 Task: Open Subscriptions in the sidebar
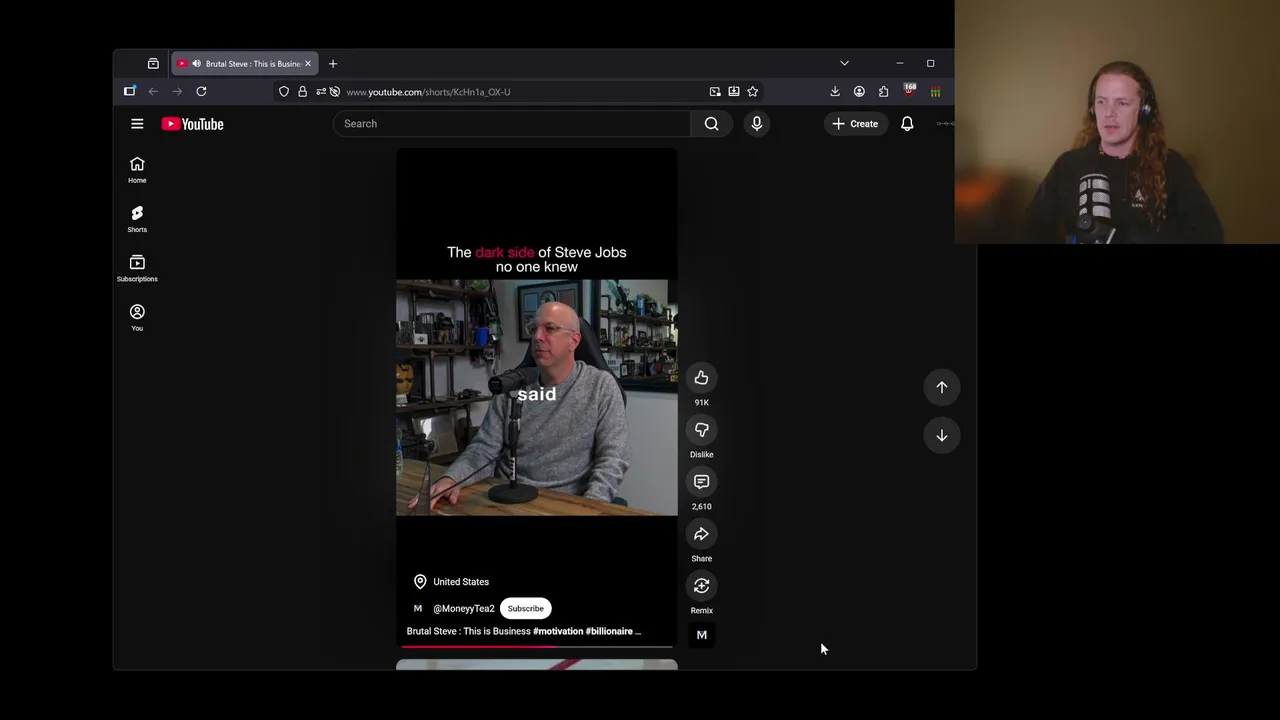pos(137,268)
